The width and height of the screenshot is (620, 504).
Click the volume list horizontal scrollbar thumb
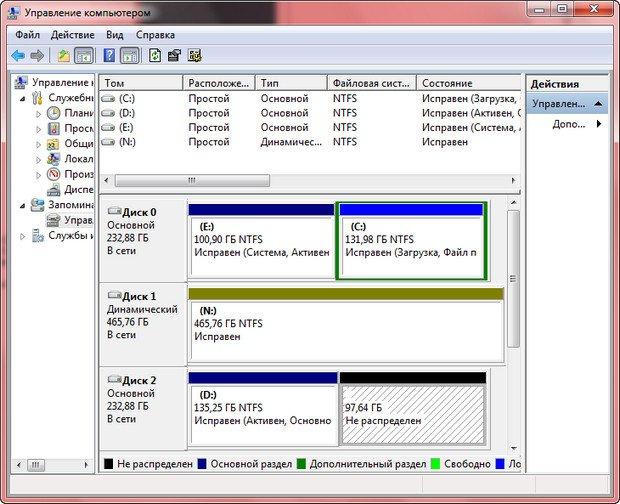pyautogui.click(x=192, y=181)
